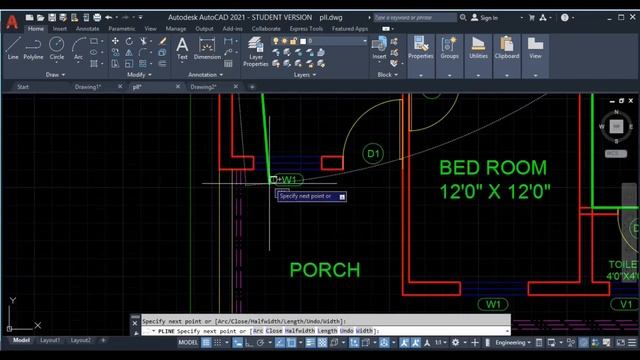Open the Drawing1 file tab
The height and width of the screenshot is (360, 640).
(88, 87)
